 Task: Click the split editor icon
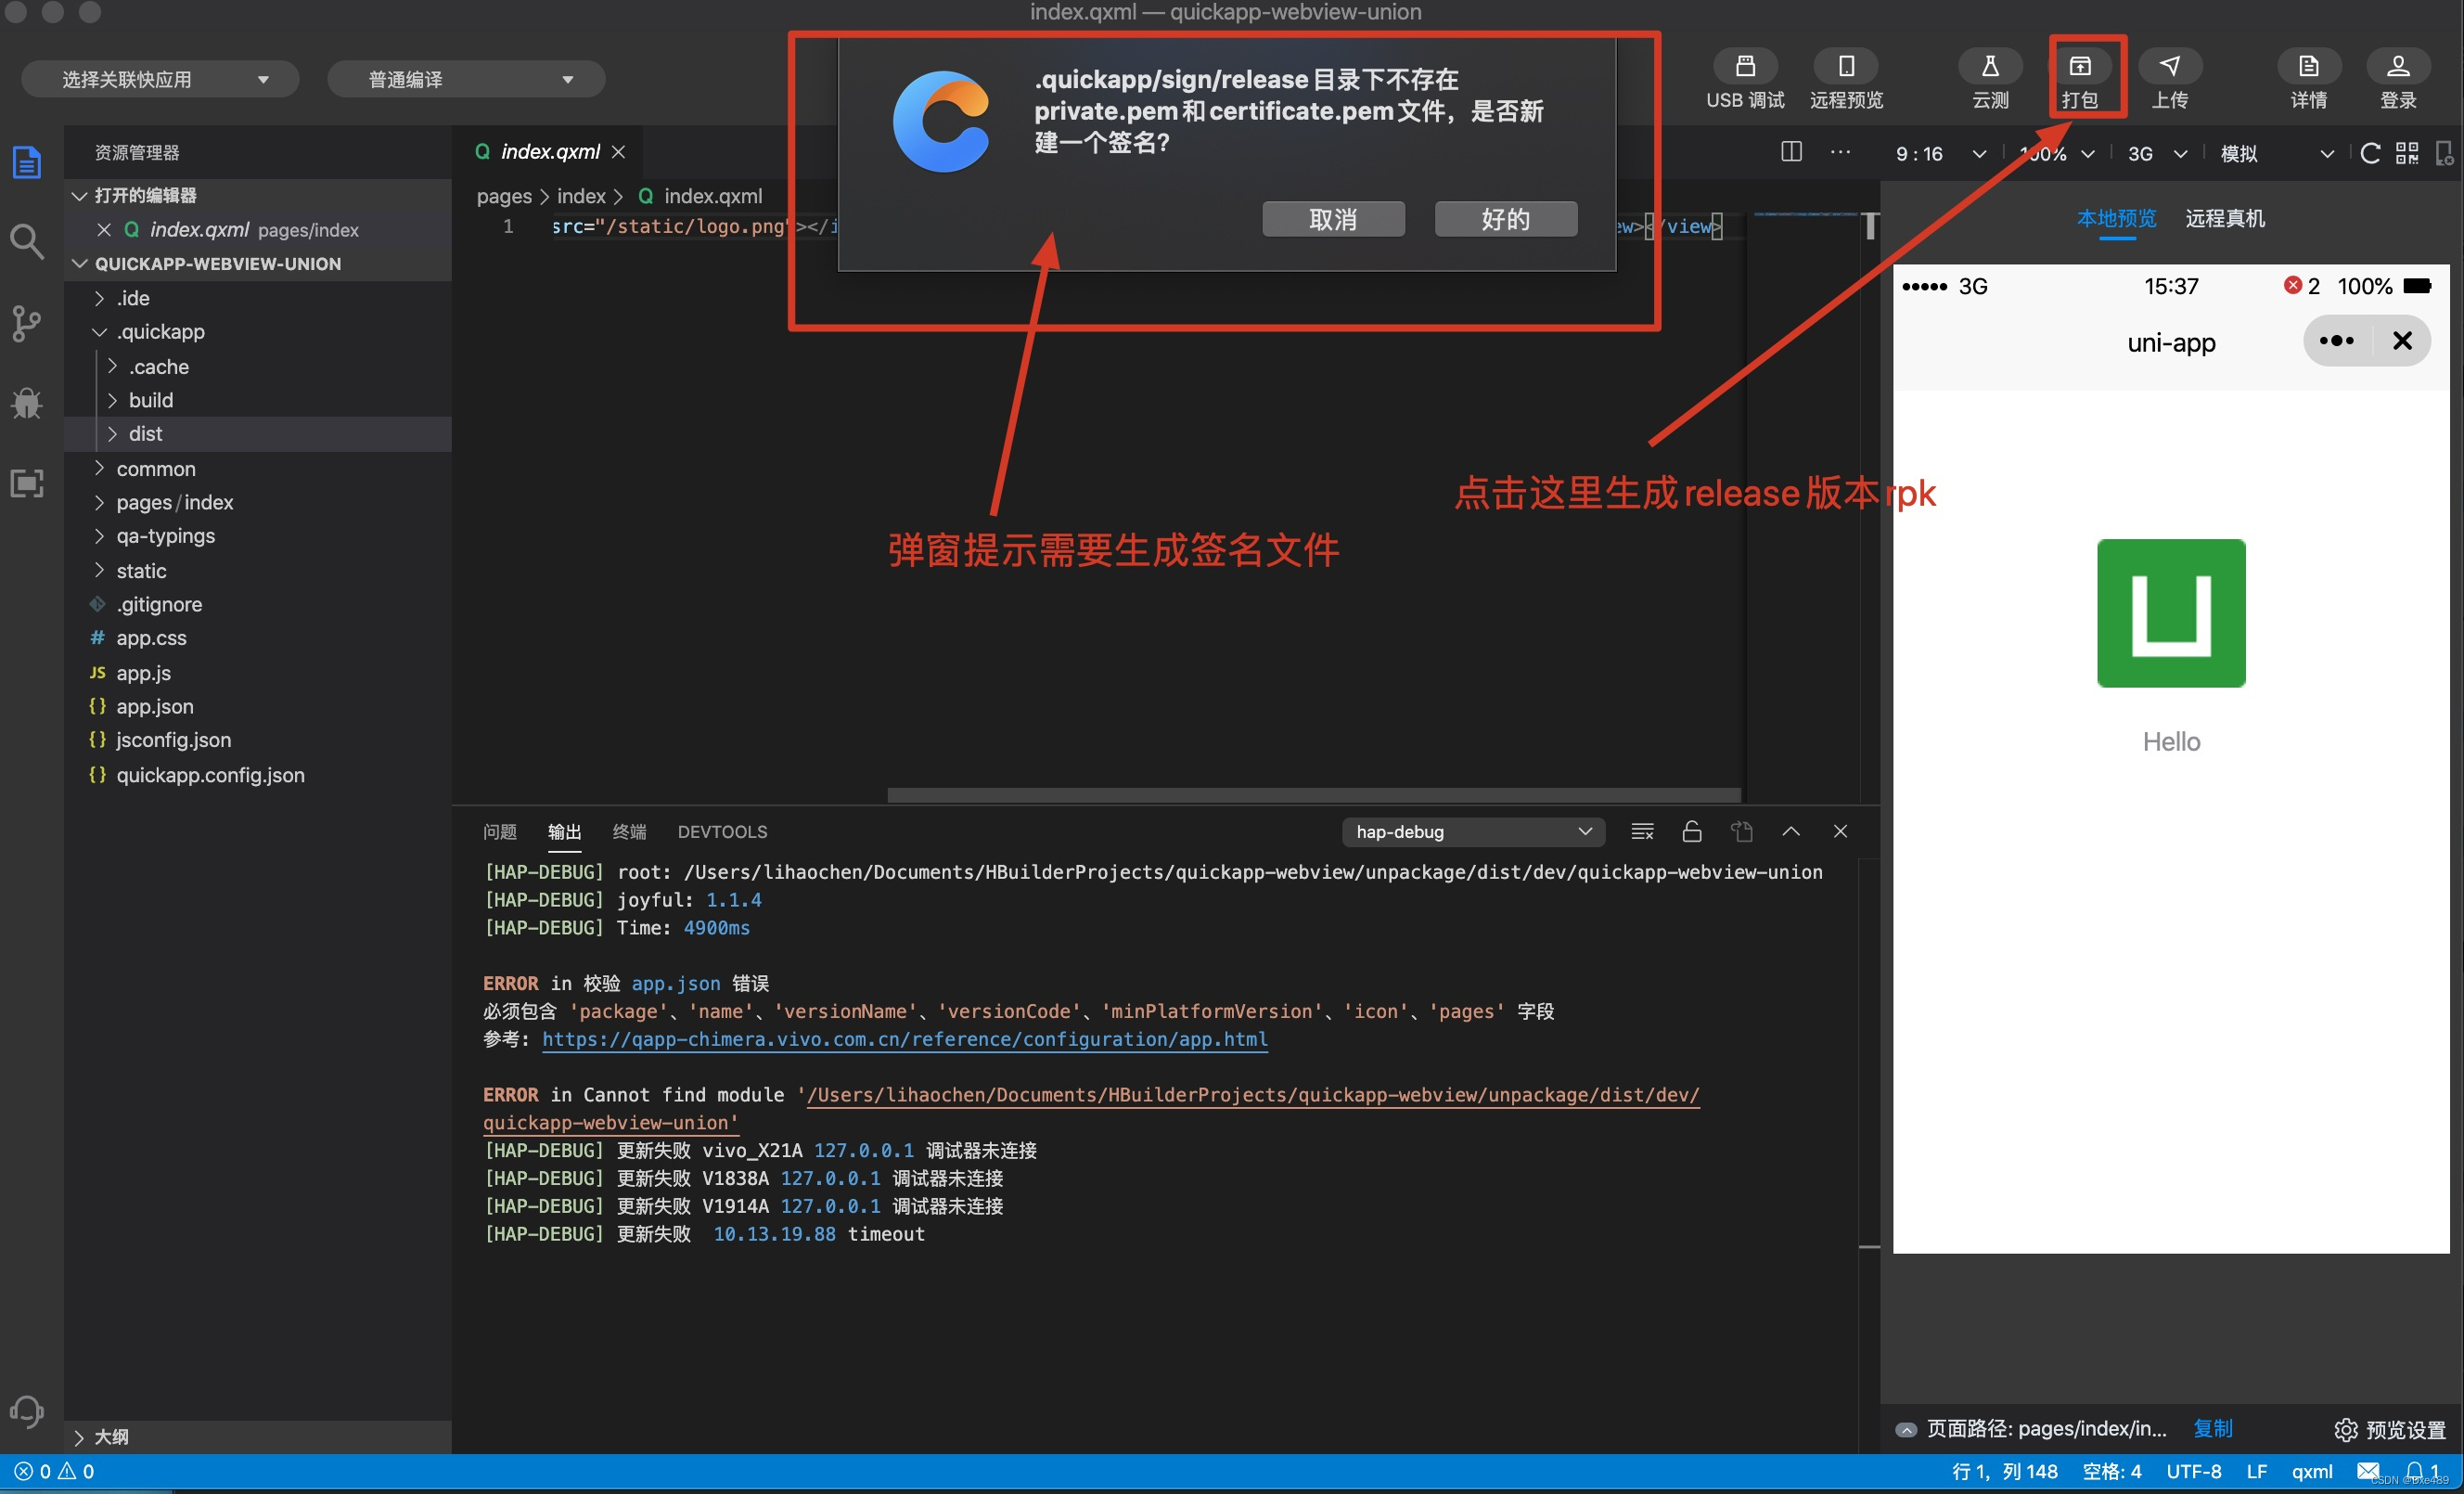click(1791, 152)
